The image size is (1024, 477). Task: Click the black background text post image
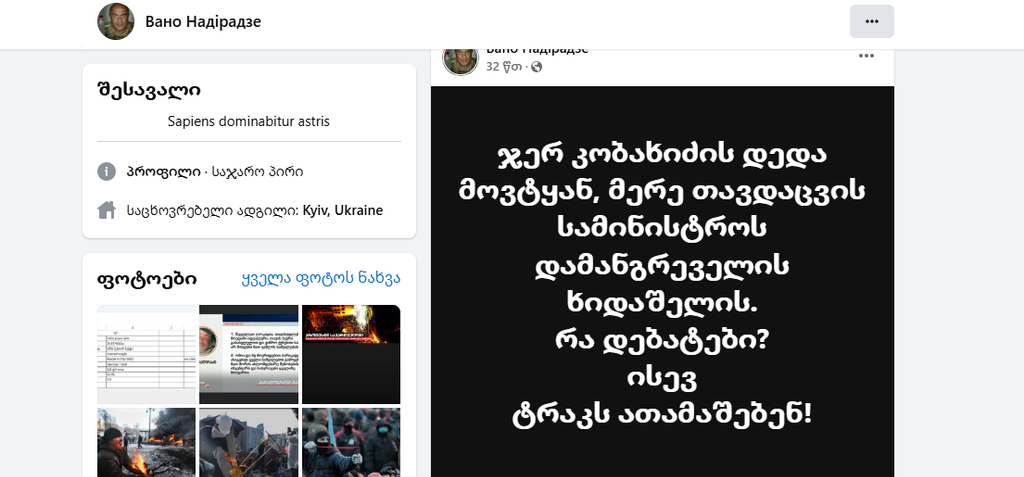(x=662, y=282)
